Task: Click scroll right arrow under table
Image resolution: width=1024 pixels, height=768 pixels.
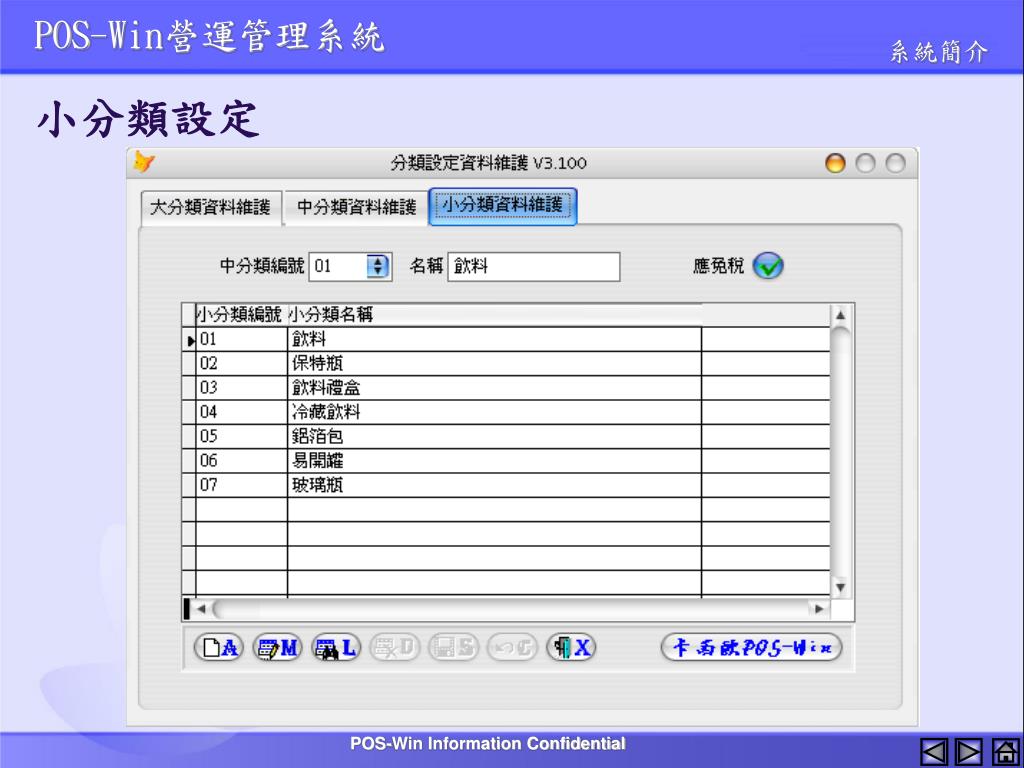Action: click(818, 609)
